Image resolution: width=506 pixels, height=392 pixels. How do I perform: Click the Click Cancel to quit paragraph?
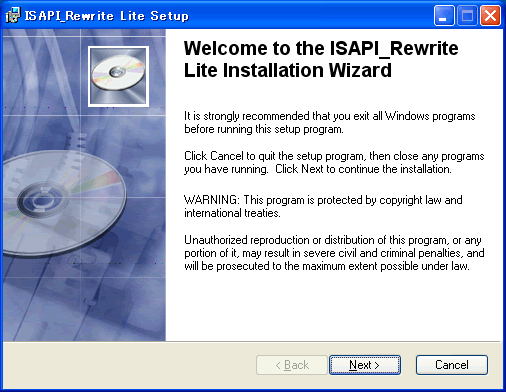(334, 162)
